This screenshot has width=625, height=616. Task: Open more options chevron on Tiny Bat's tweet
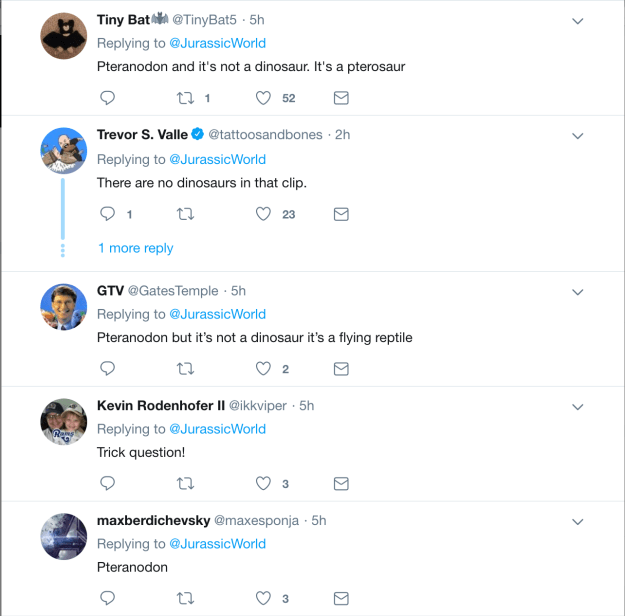(577, 21)
